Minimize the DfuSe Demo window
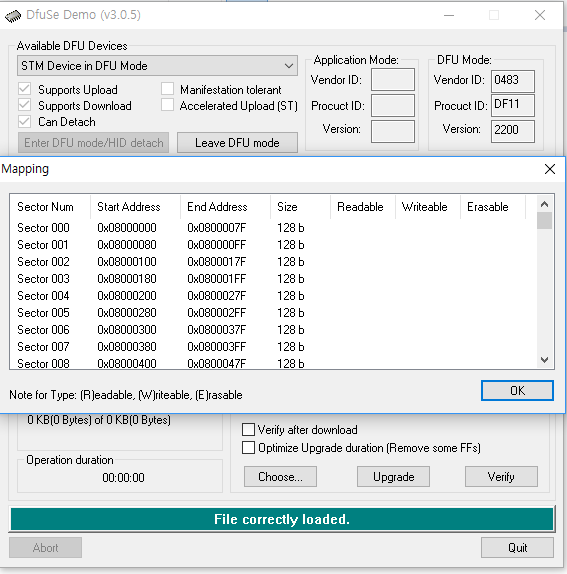This screenshot has height=574, width=567. click(x=449, y=15)
